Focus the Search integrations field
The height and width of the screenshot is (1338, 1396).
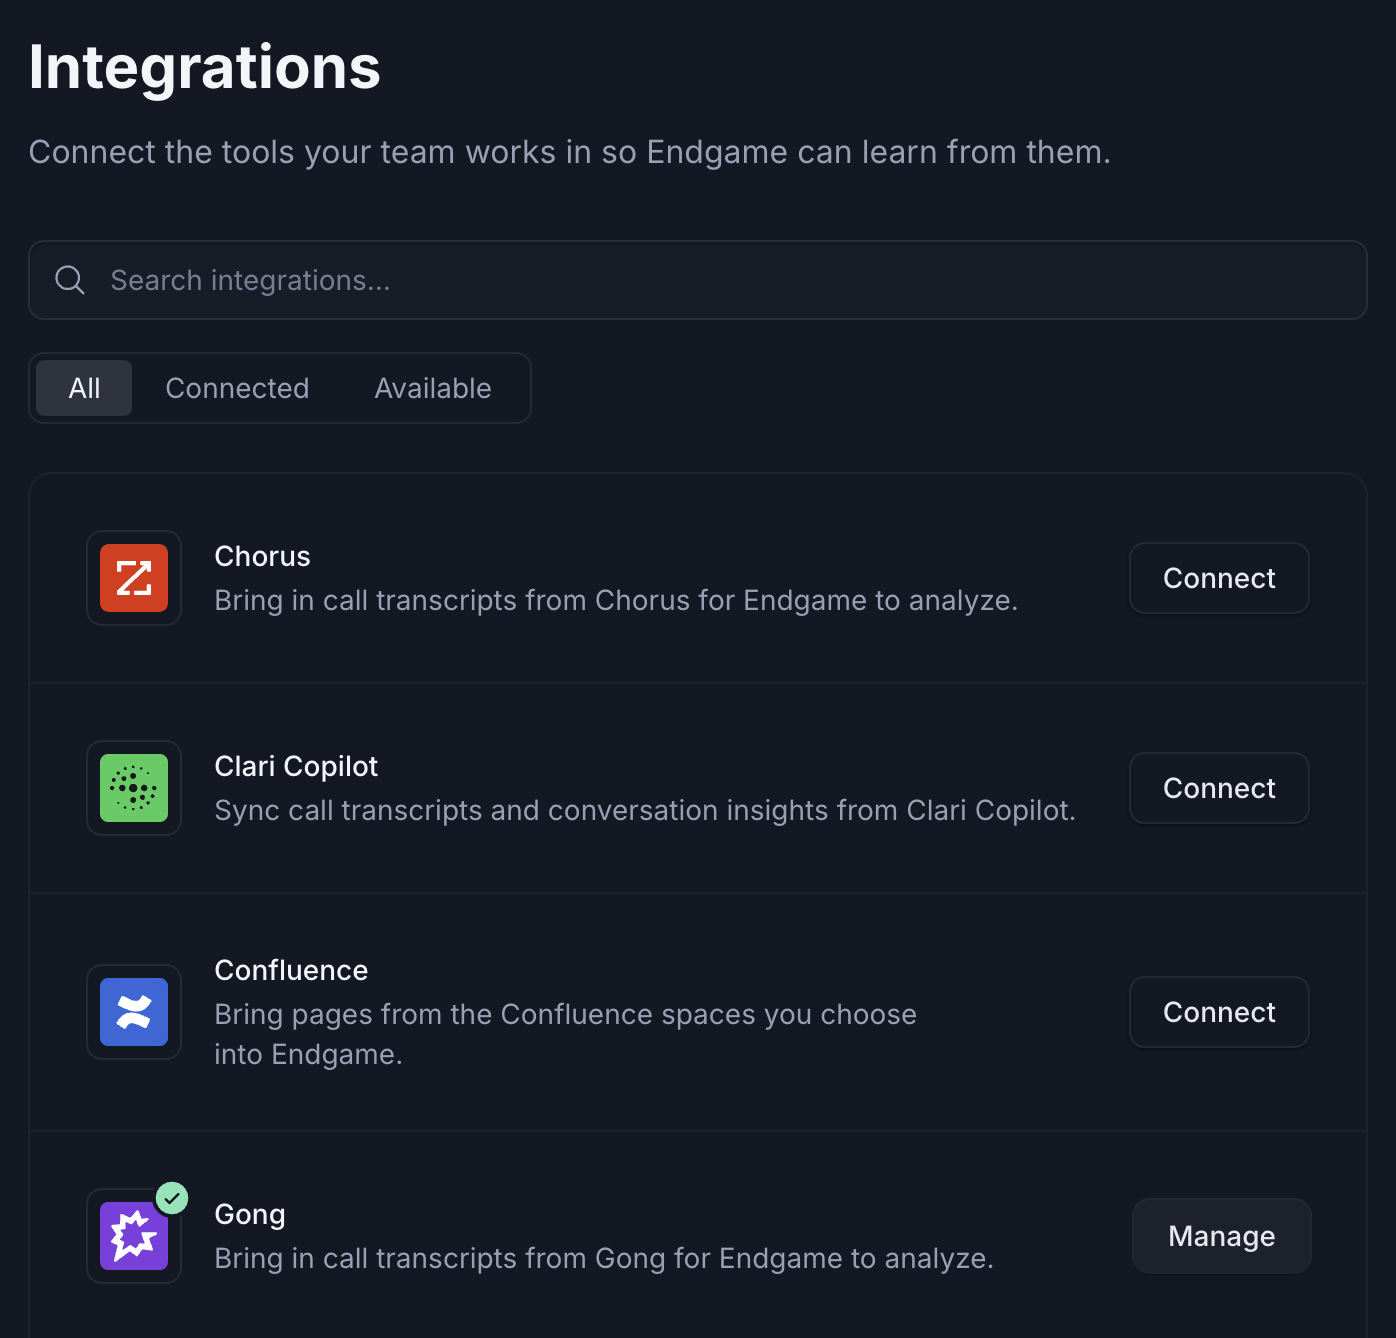(698, 280)
